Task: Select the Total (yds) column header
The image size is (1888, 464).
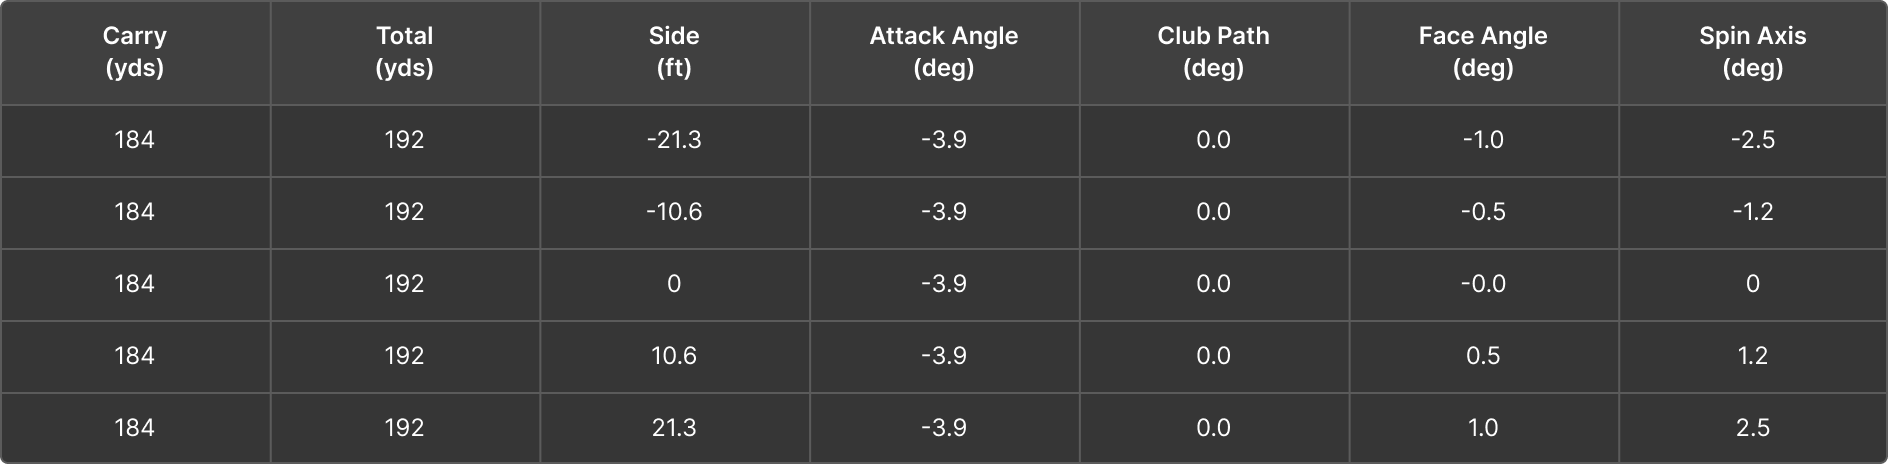Action: (x=405, y=52)
